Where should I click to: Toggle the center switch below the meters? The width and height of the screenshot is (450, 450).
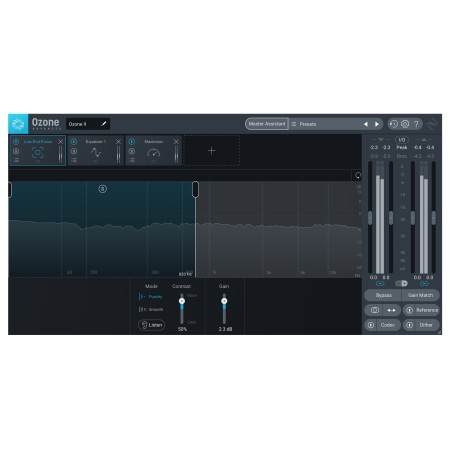[401, 284]
